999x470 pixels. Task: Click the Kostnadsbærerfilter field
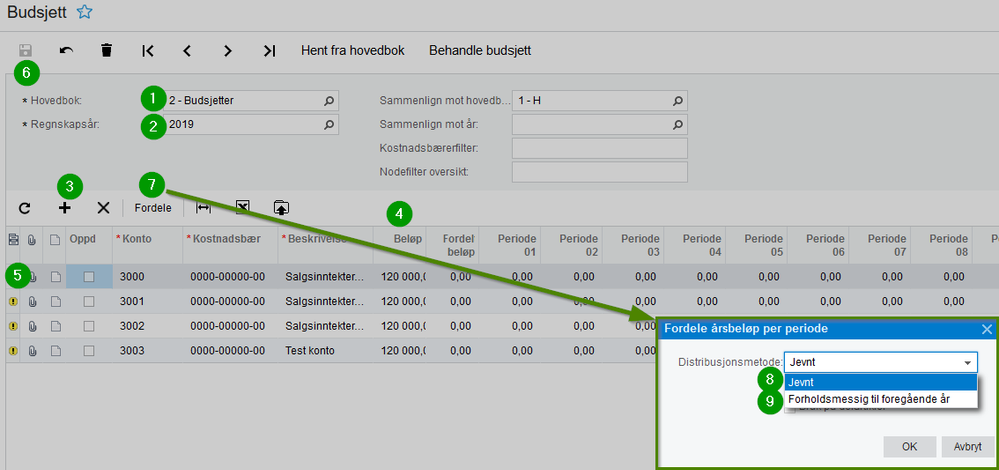tap(600, 148)
